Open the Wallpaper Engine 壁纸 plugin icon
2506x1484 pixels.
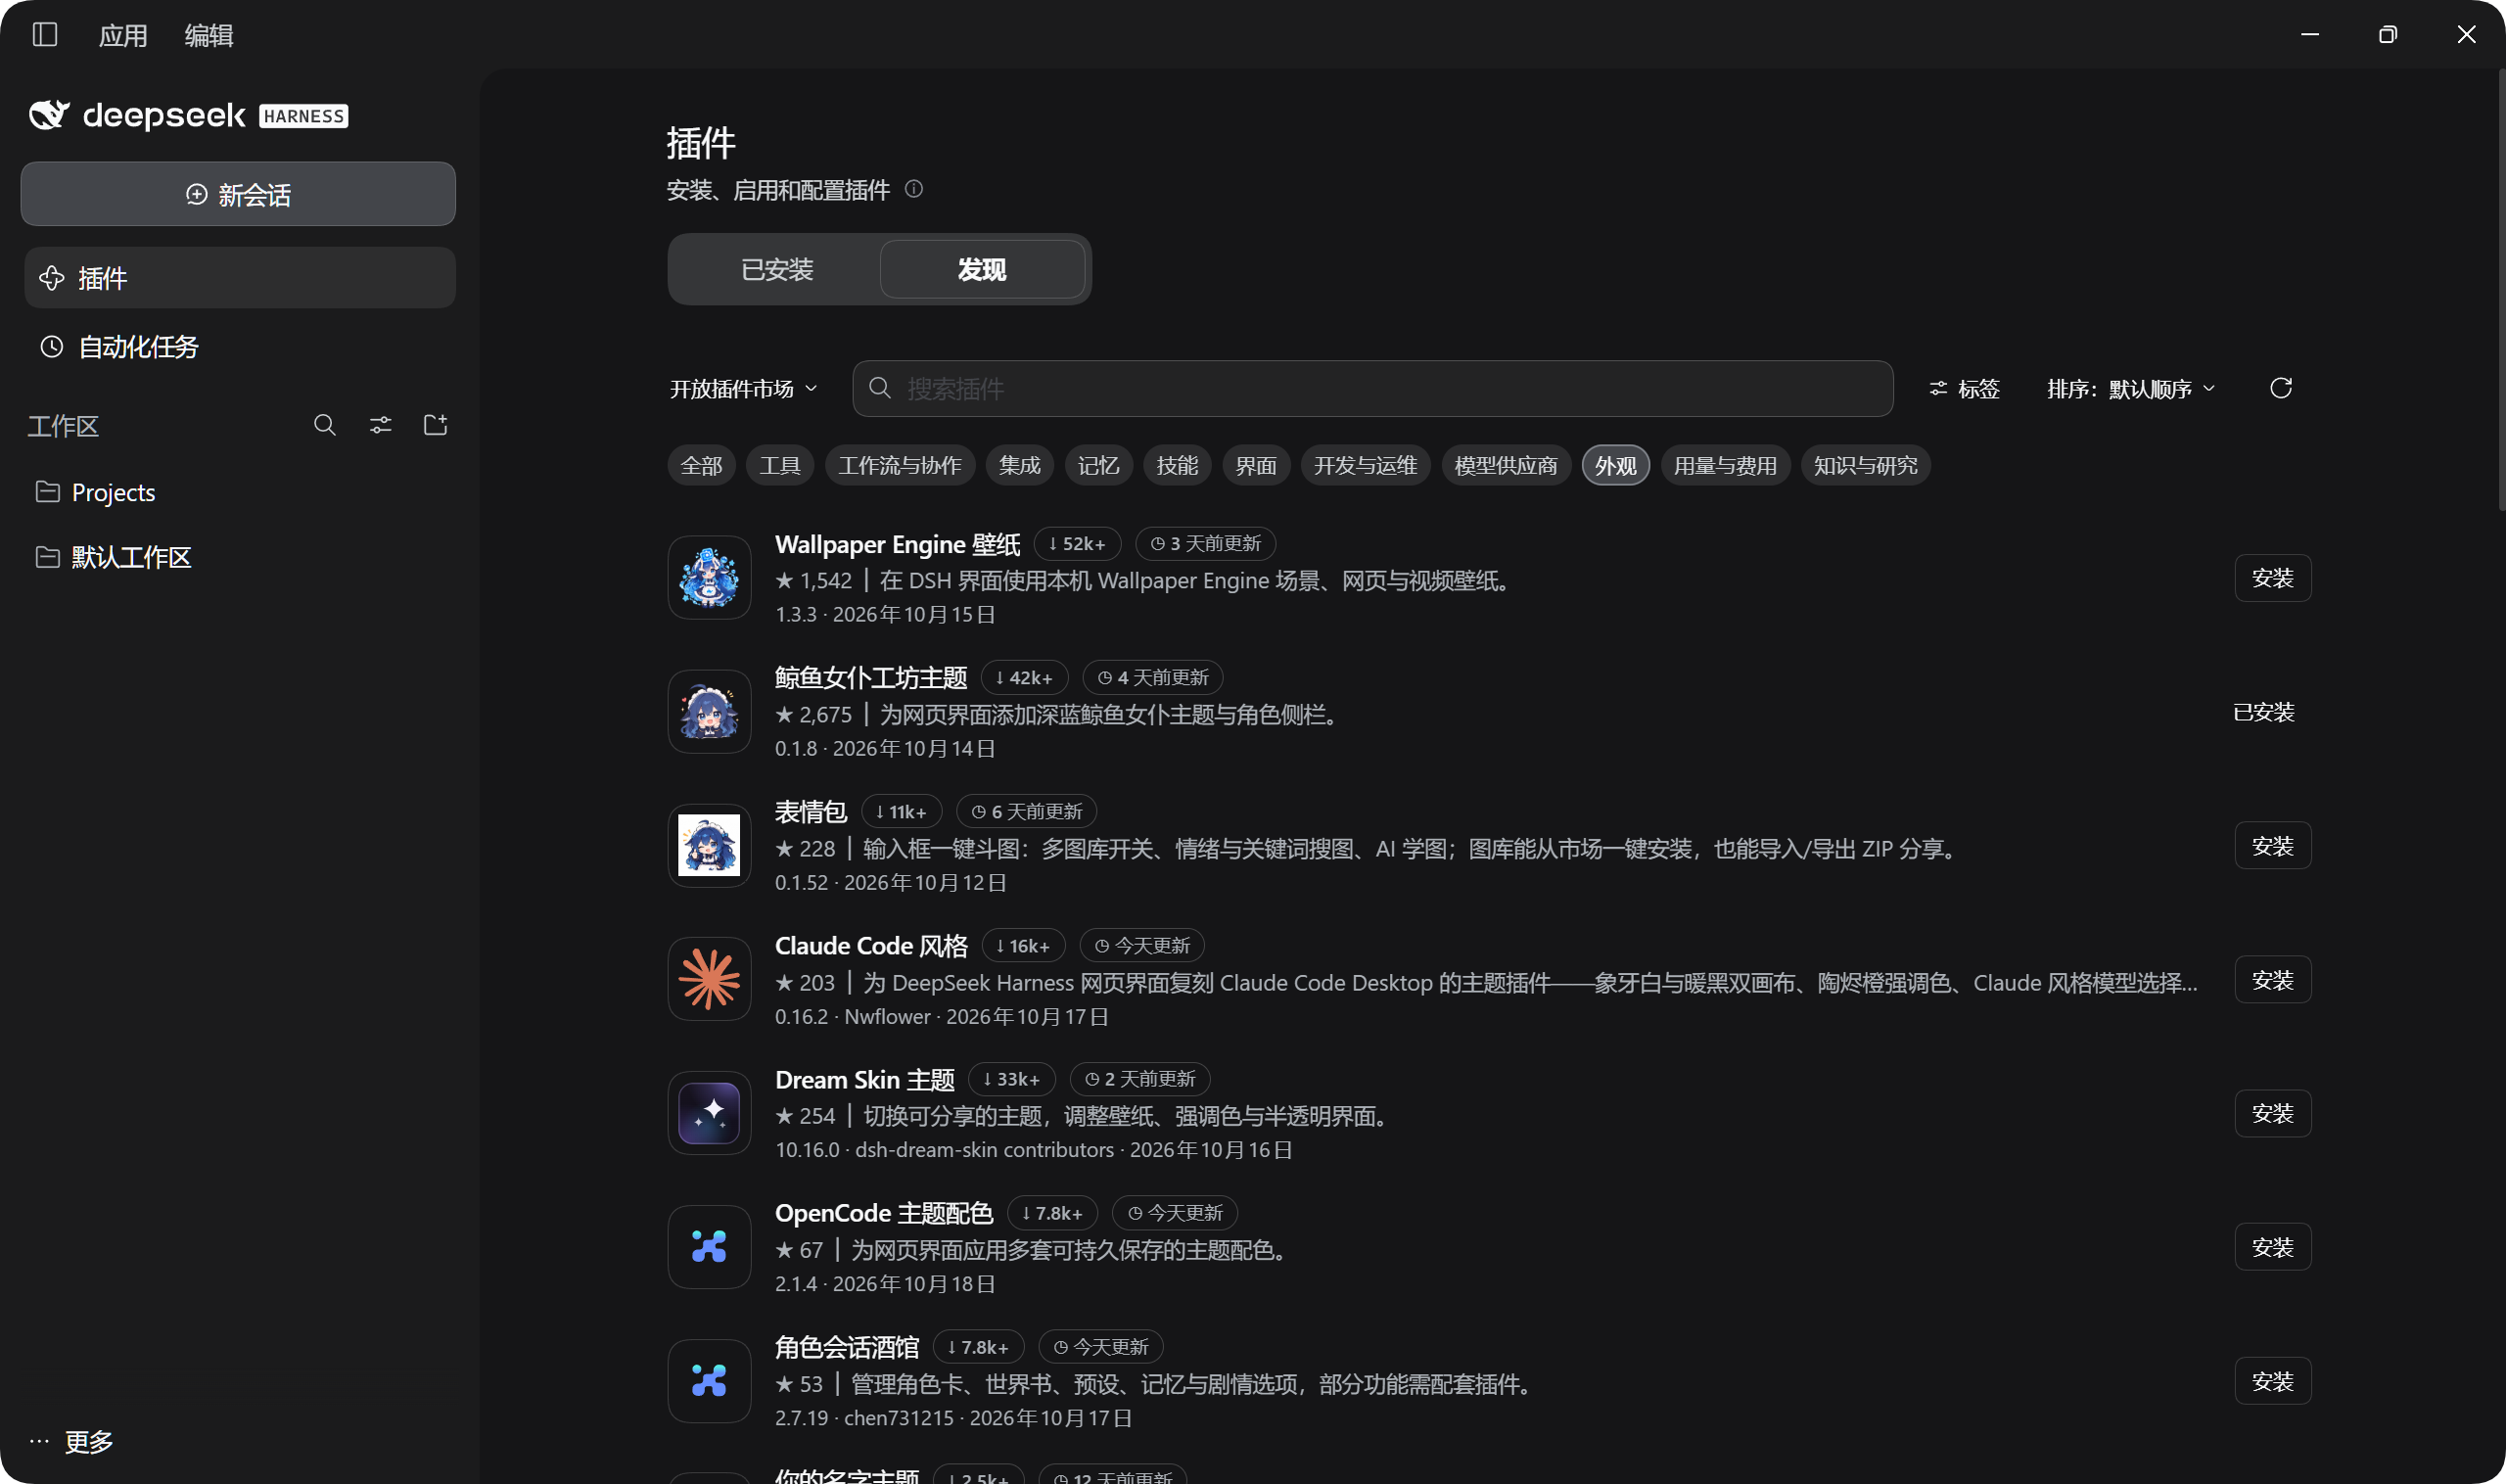click(x=709, y=578)
